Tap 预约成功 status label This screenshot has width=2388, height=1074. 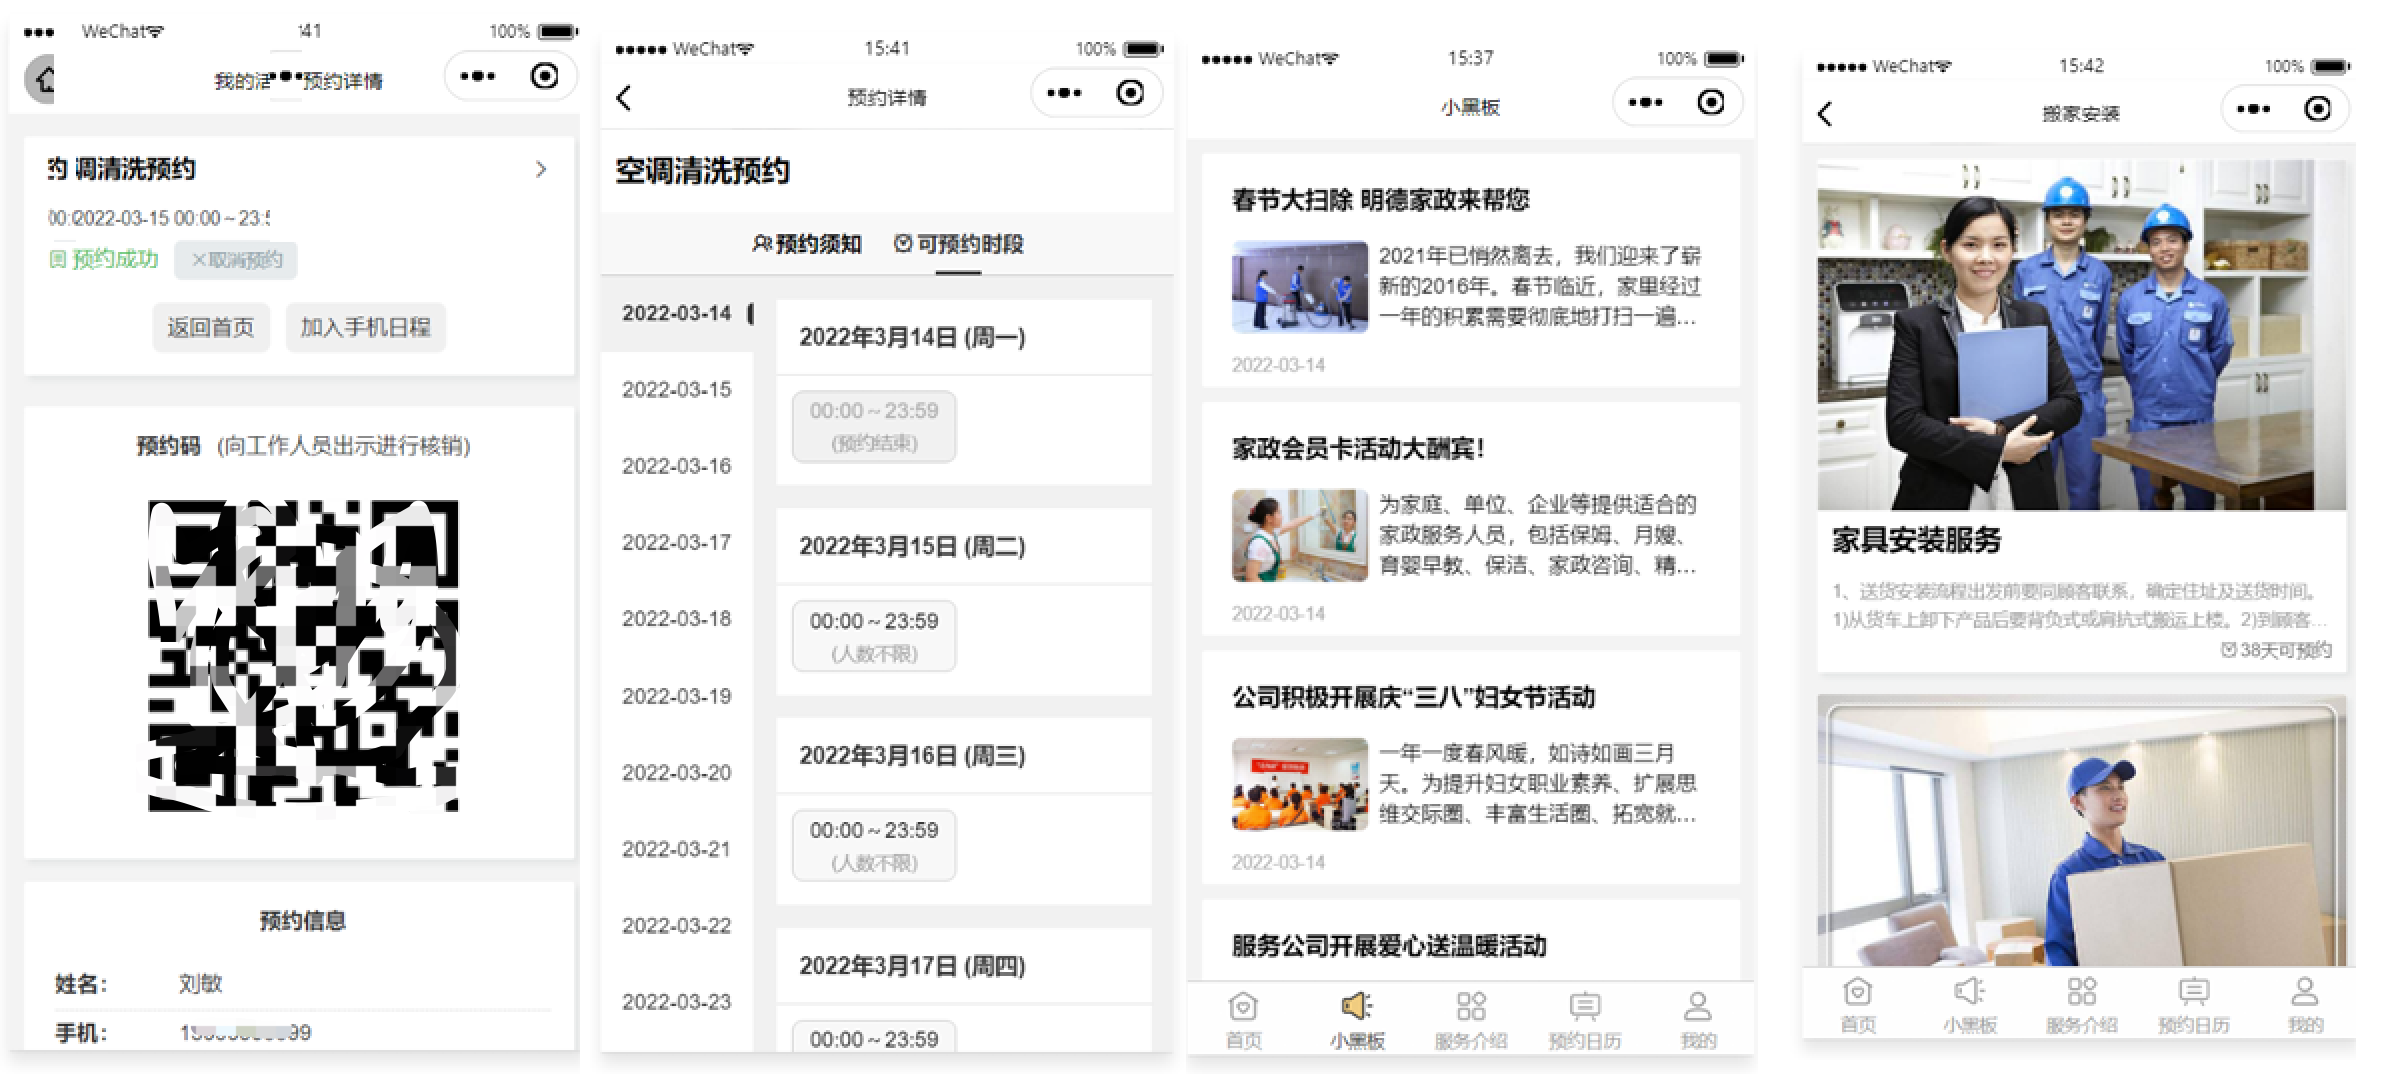pyautogui.click(x=104, y=260)
